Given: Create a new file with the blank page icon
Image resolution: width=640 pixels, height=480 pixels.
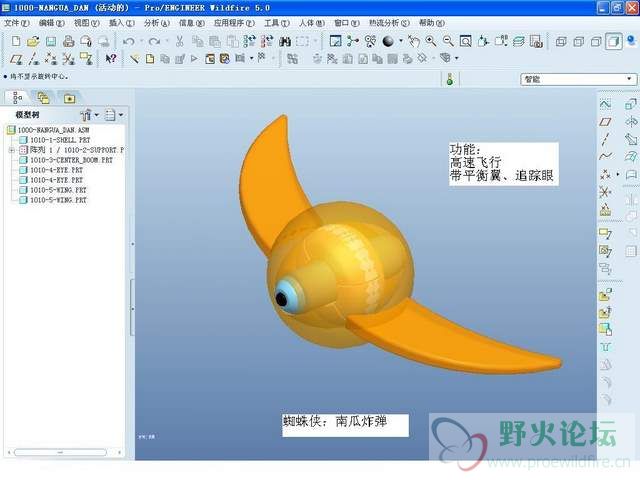Looking at the screenshot, I should click(16, 41).
